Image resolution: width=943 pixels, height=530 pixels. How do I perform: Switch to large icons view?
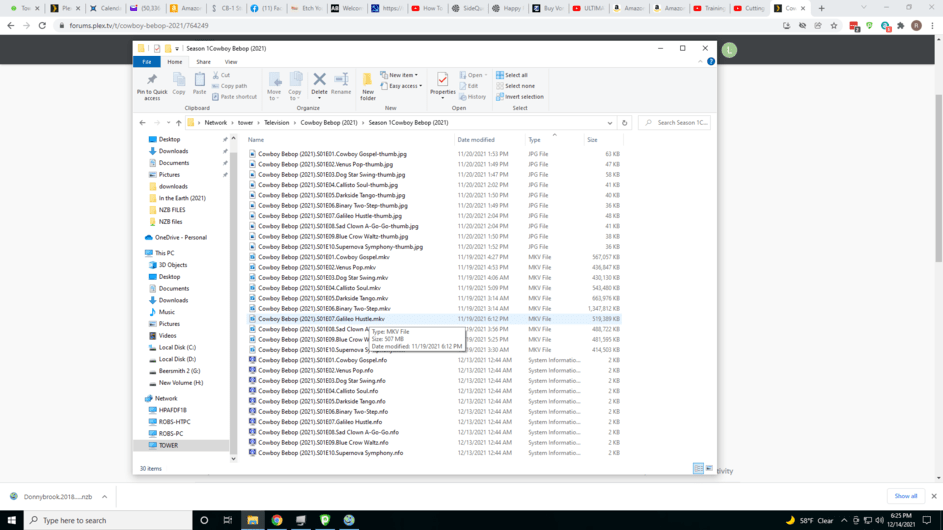click(x=710, y=468)
